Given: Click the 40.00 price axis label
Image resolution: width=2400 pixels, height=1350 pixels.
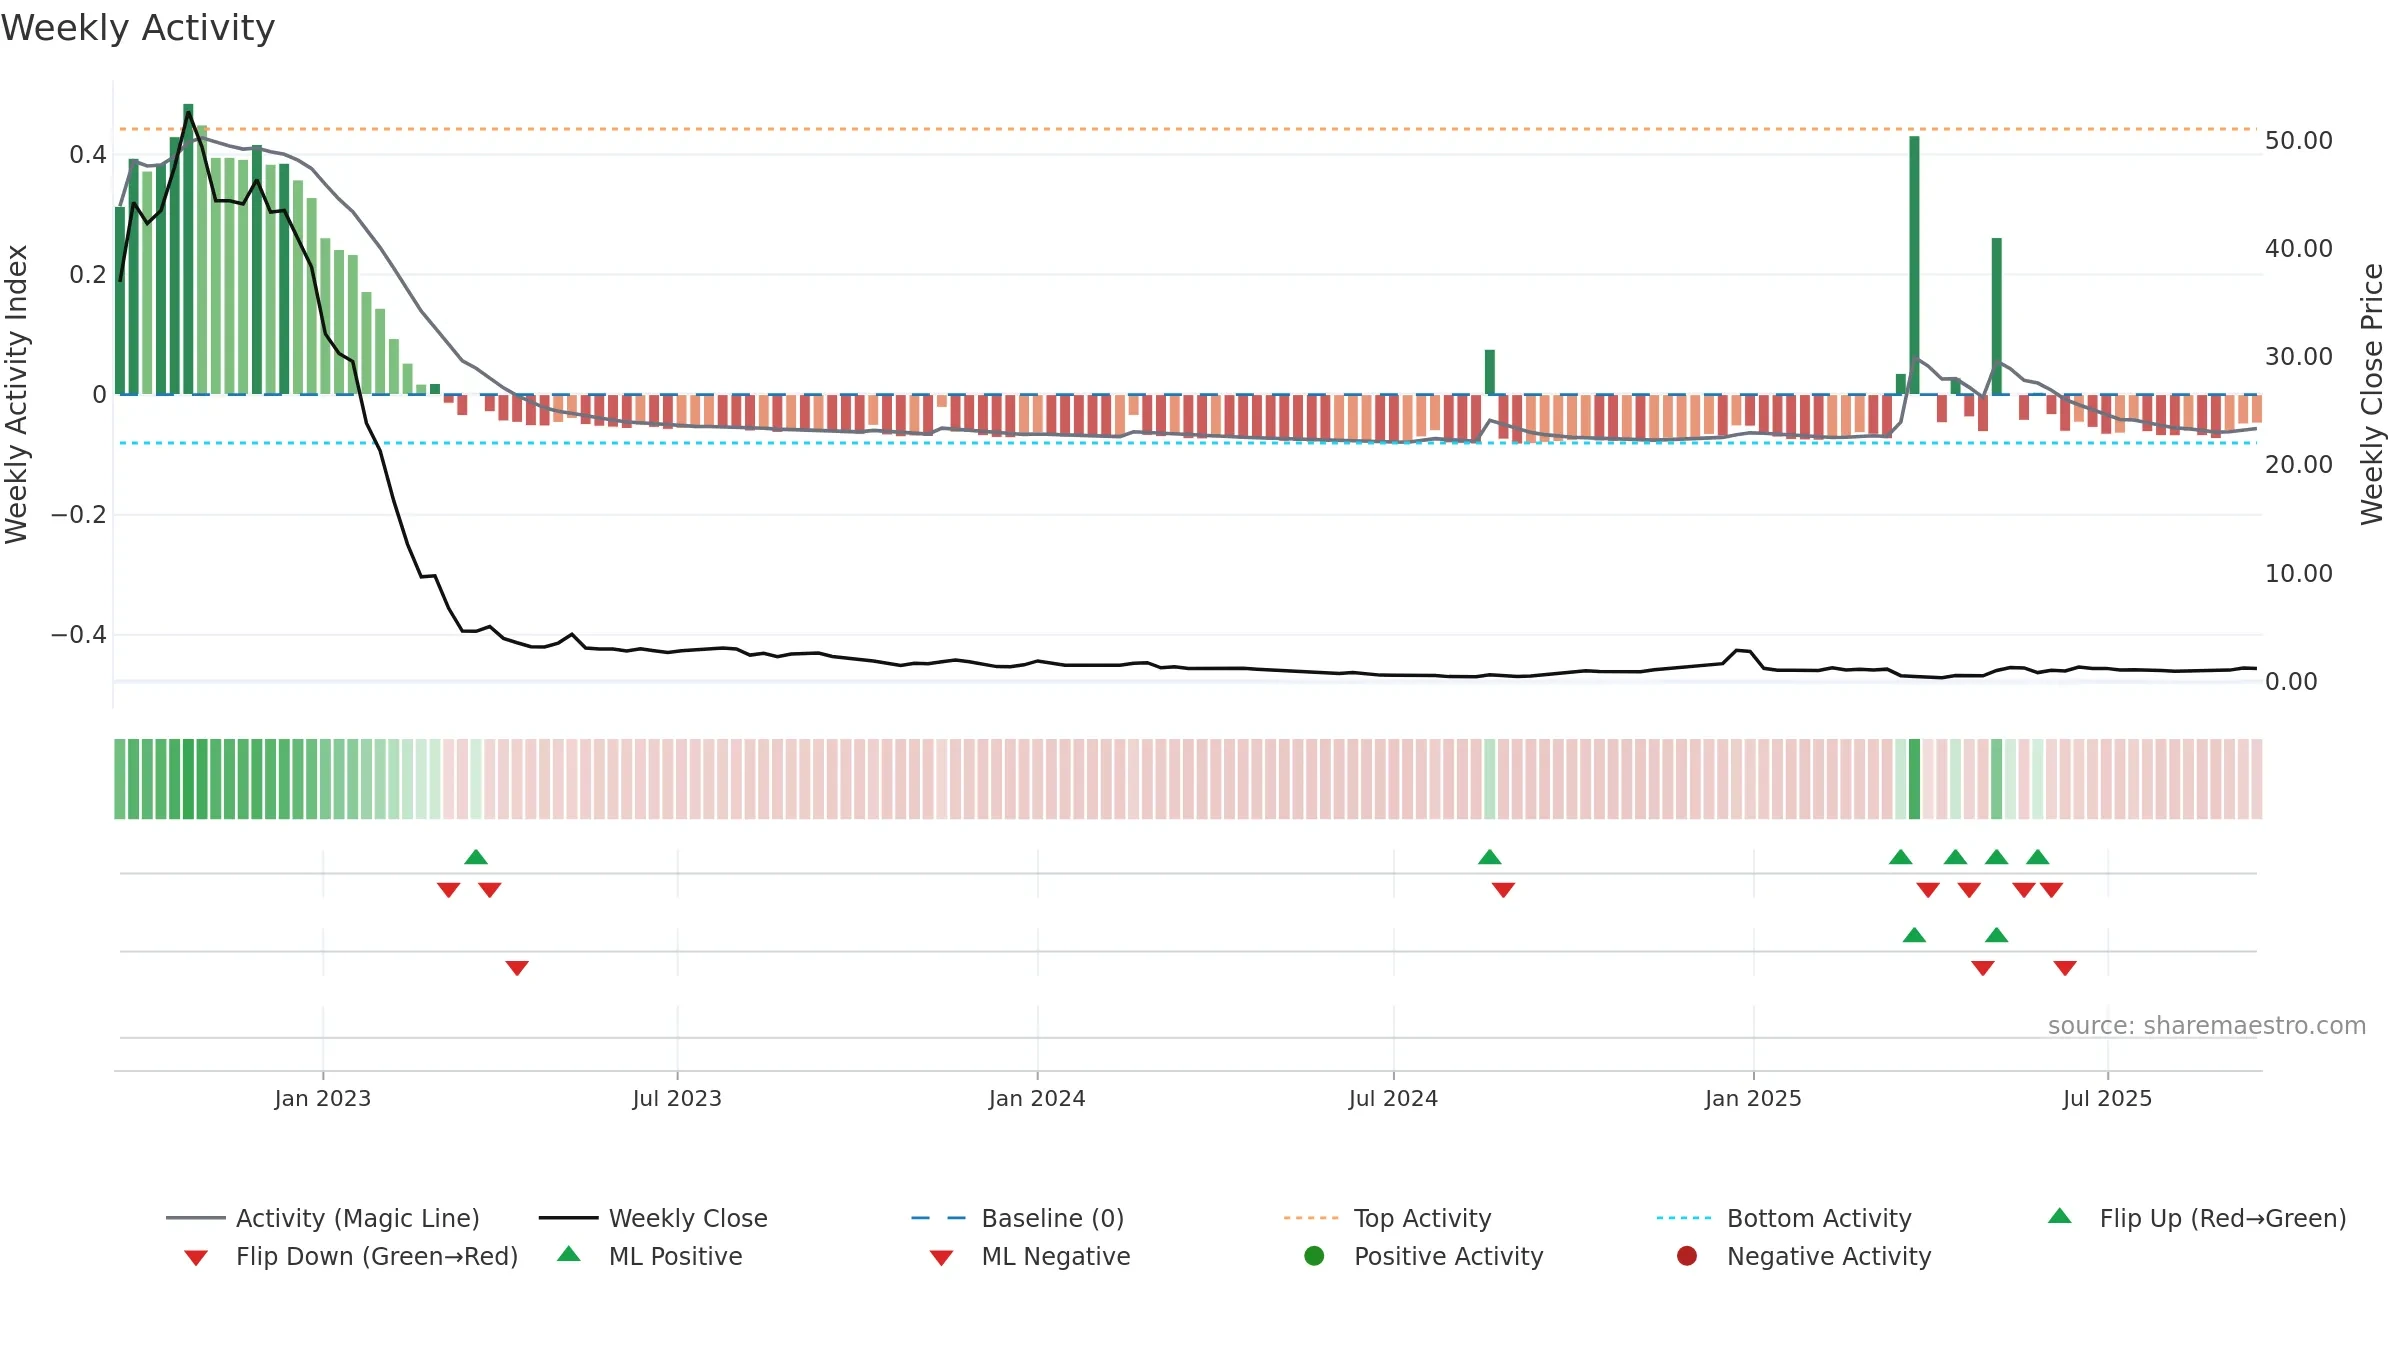Looking at the screenshot, I should tap(2299, 249).
